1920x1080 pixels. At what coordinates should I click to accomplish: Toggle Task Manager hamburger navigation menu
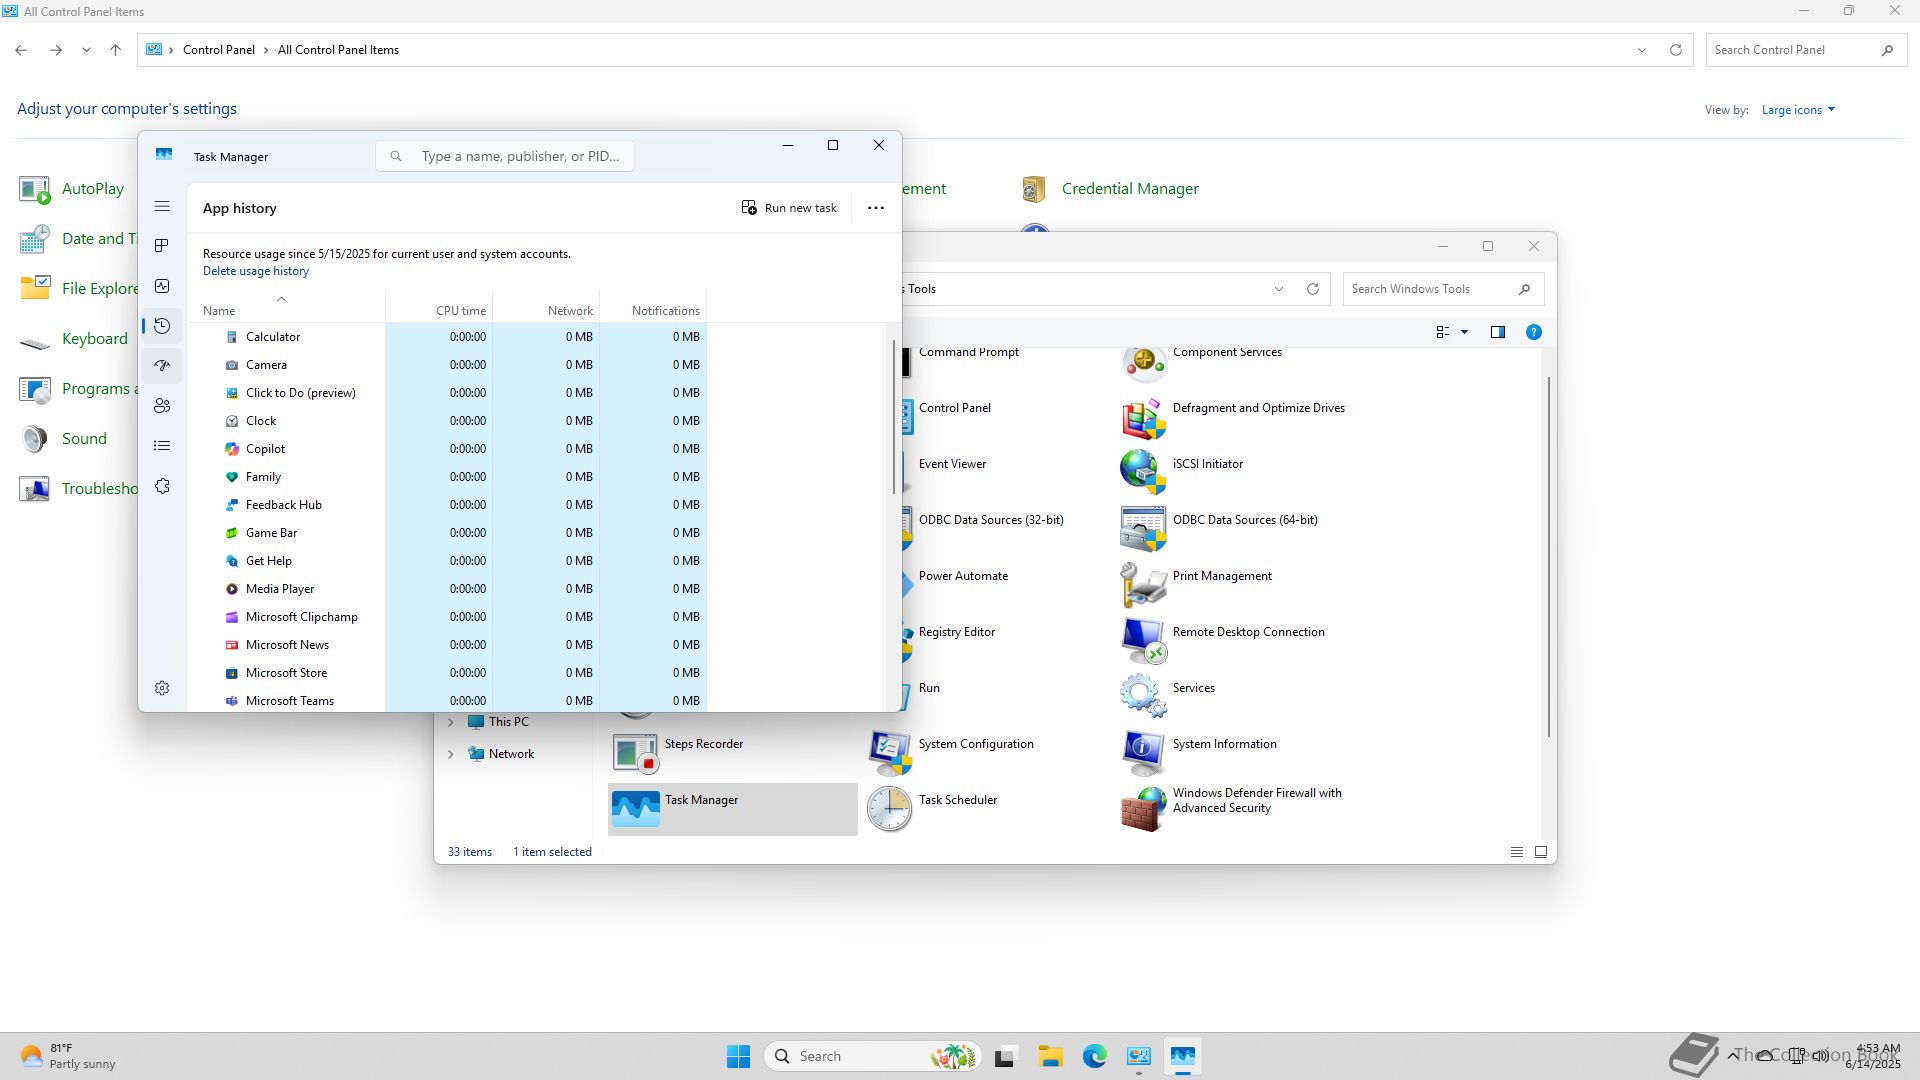[x=162, y=206]
